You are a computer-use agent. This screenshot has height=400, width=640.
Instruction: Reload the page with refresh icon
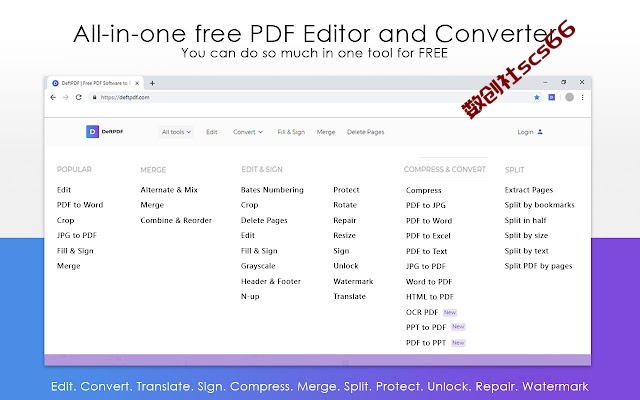[79, 97]
